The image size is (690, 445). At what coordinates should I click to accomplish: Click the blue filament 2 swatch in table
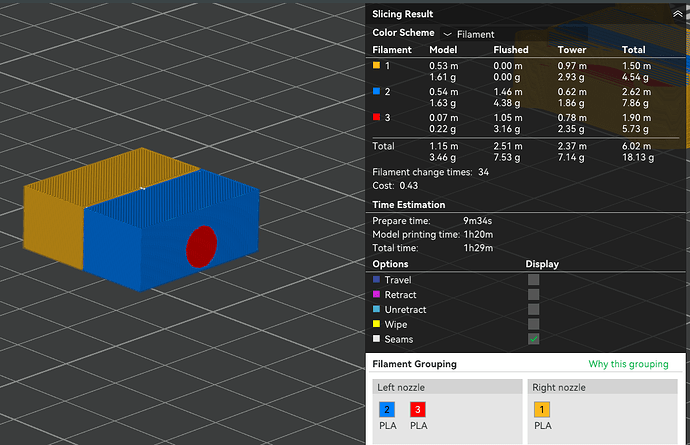pos(376,91)
